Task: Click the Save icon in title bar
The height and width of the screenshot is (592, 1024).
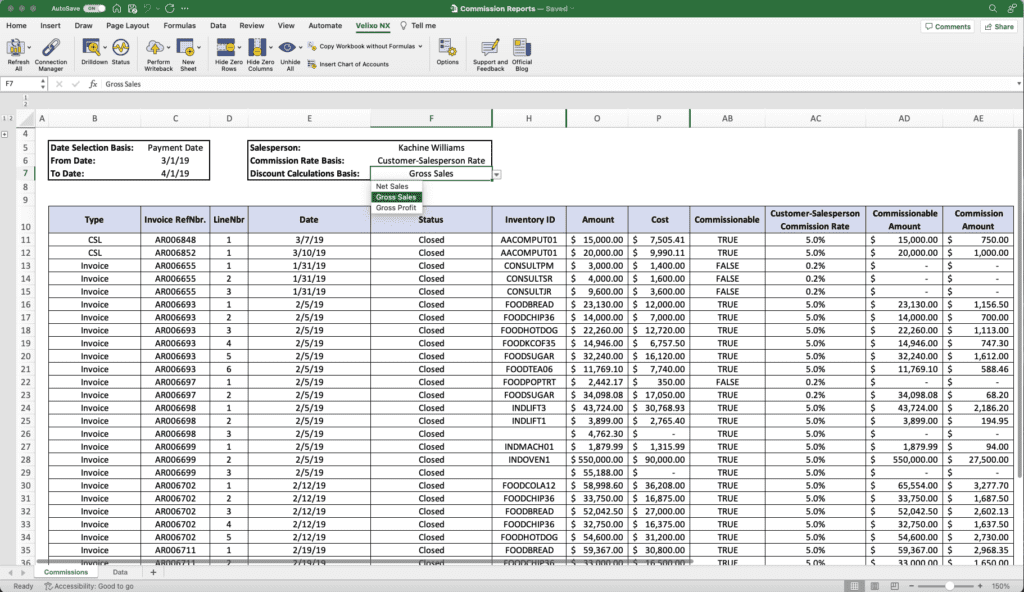Action: click(133, 8)
